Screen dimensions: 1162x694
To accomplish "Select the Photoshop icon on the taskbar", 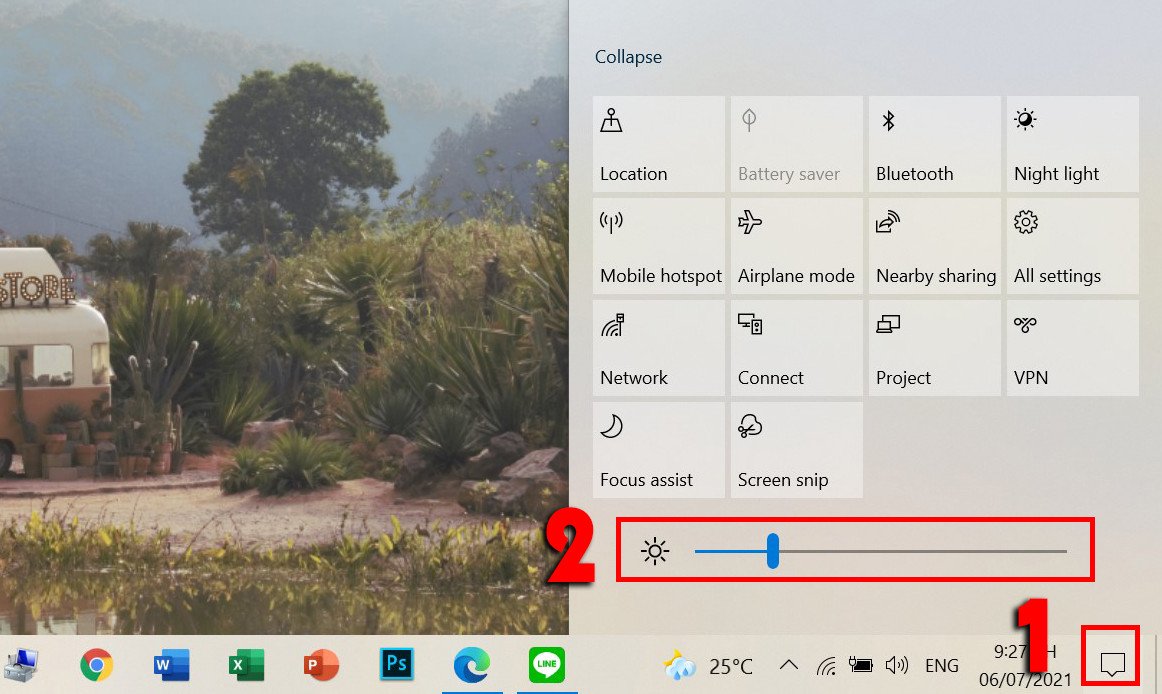I will [x=396, y=663].
